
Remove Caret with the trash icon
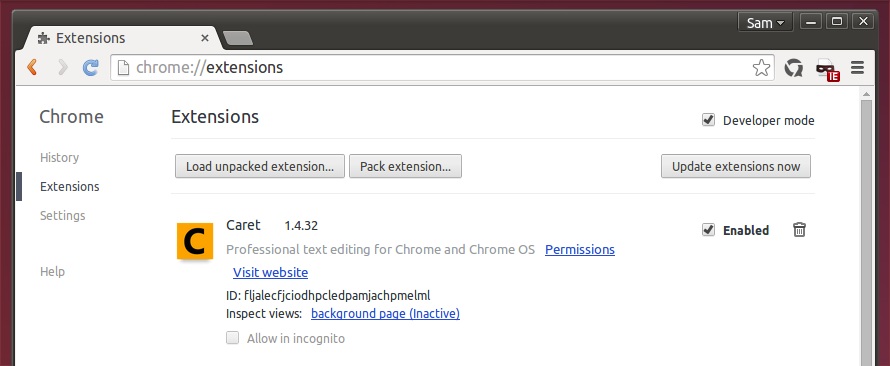[799, 230]
